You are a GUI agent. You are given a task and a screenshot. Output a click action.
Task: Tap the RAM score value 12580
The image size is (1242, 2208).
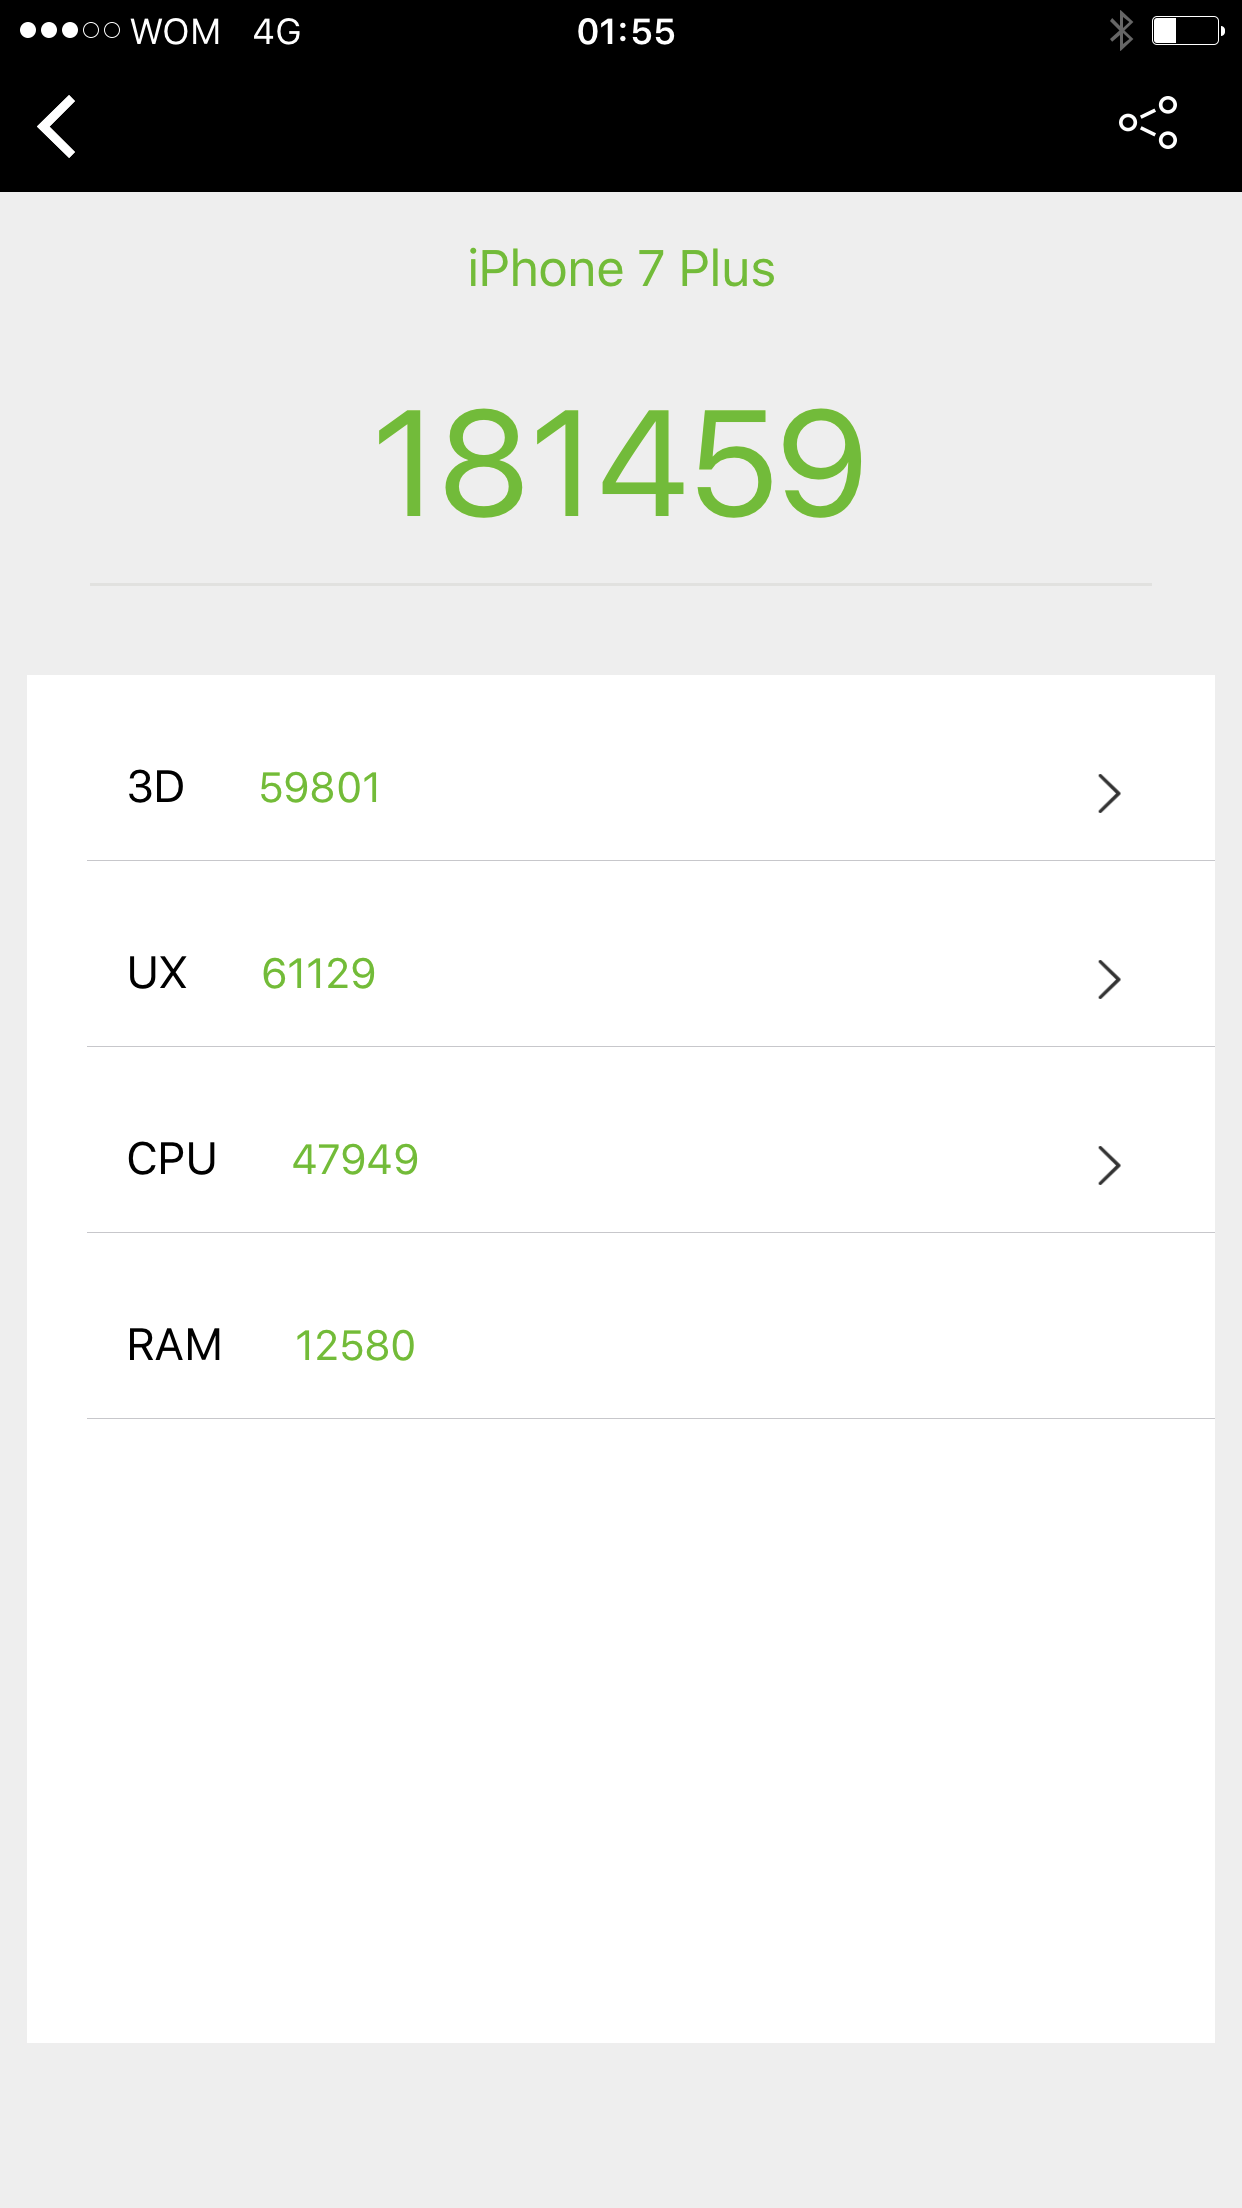[355, 1346]
